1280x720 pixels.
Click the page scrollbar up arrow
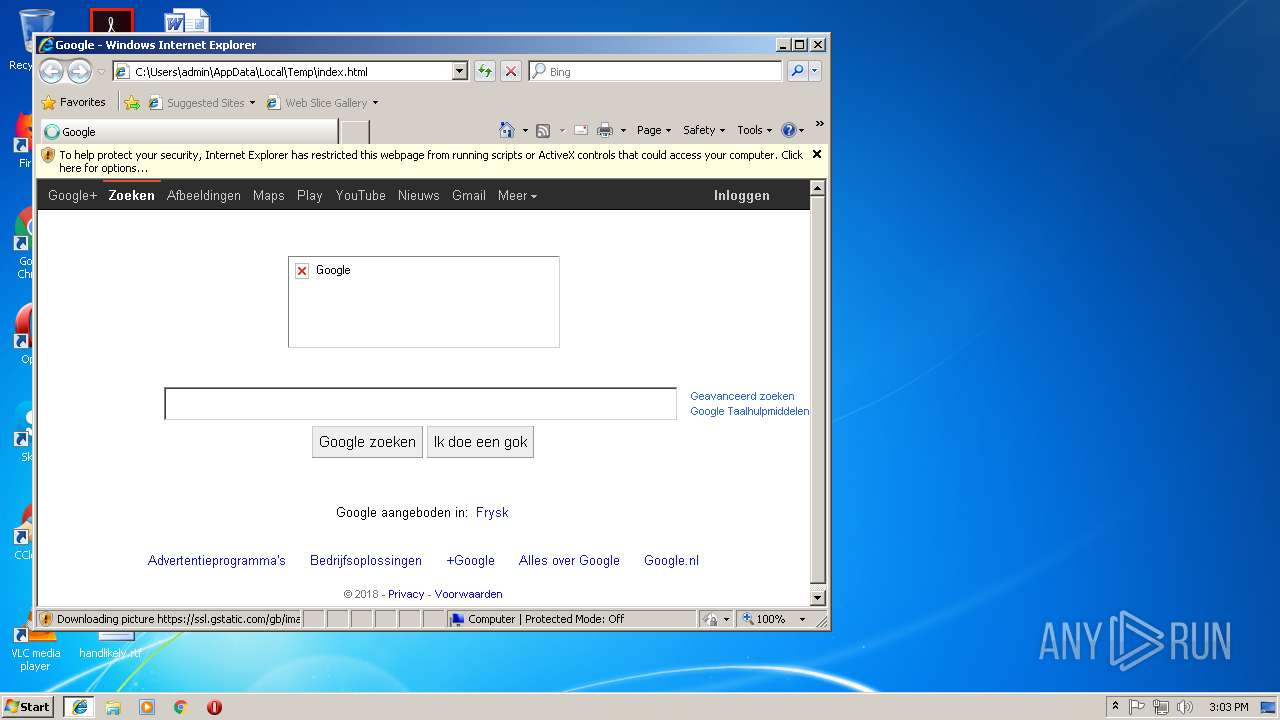[x=818, y=188]
